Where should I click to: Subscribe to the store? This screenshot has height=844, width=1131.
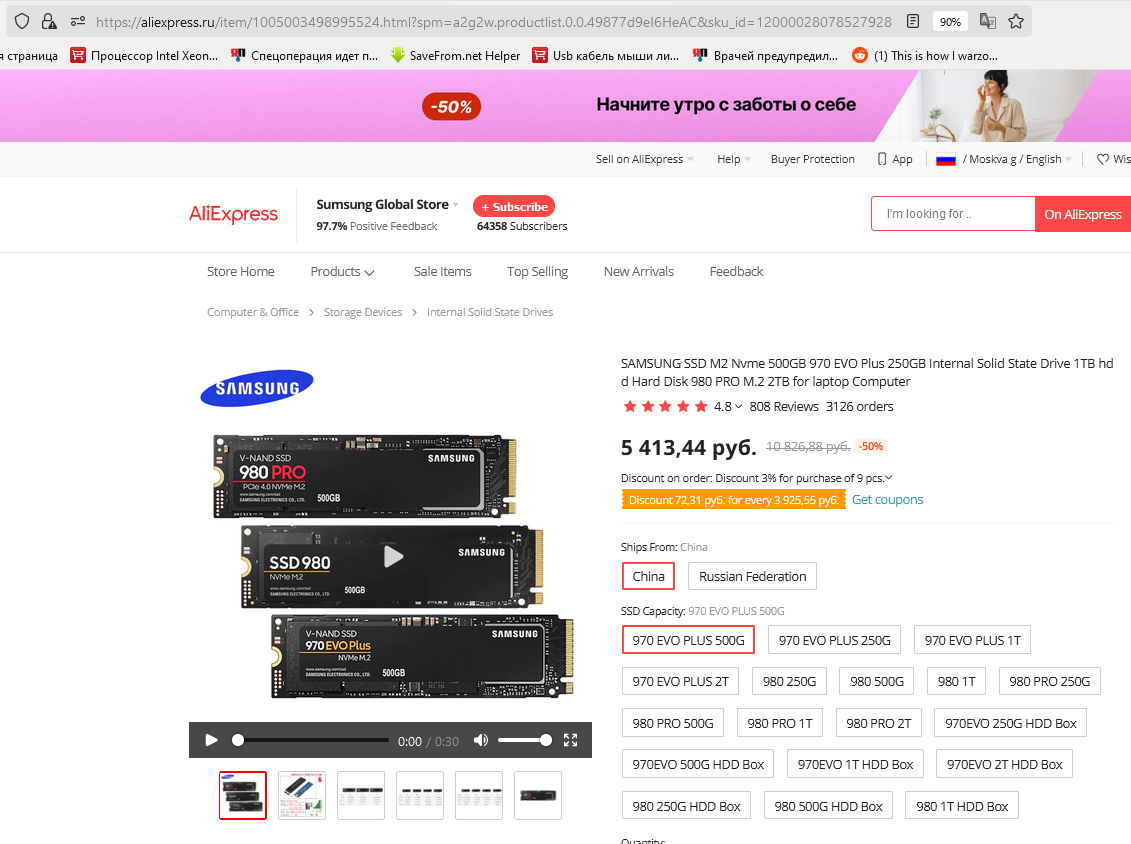[x=514, y=206]
